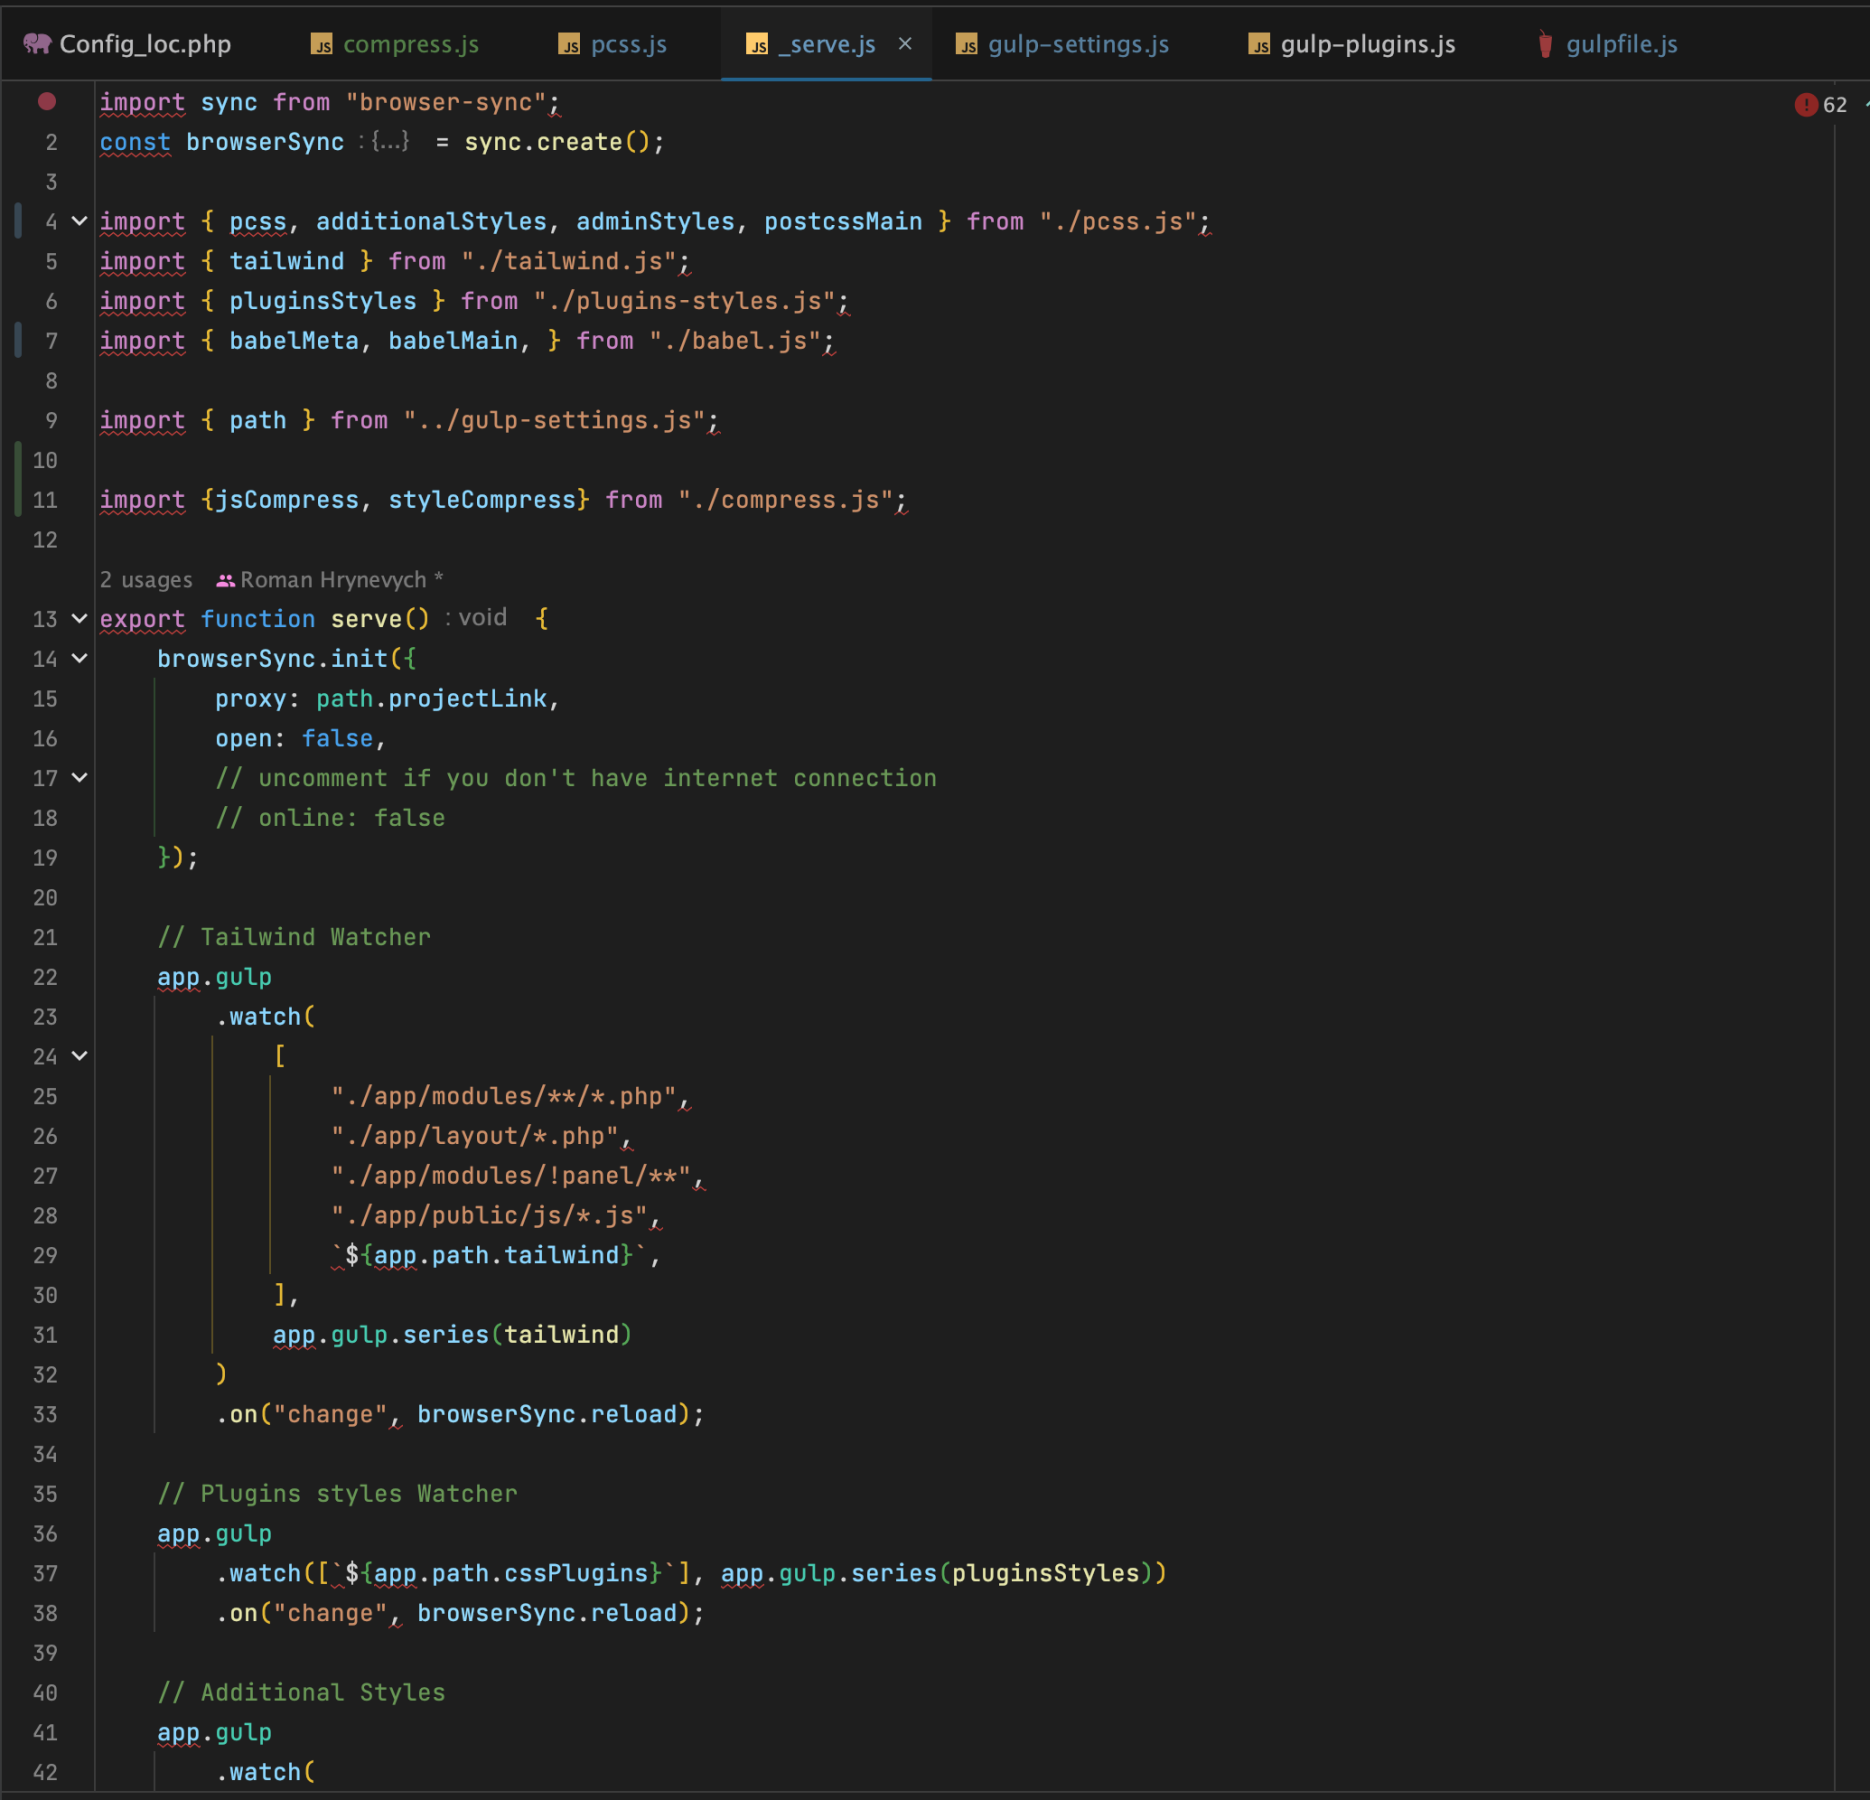
Task: Click the author people icon beside Roman Hrynevych
Action: (226, 580)
